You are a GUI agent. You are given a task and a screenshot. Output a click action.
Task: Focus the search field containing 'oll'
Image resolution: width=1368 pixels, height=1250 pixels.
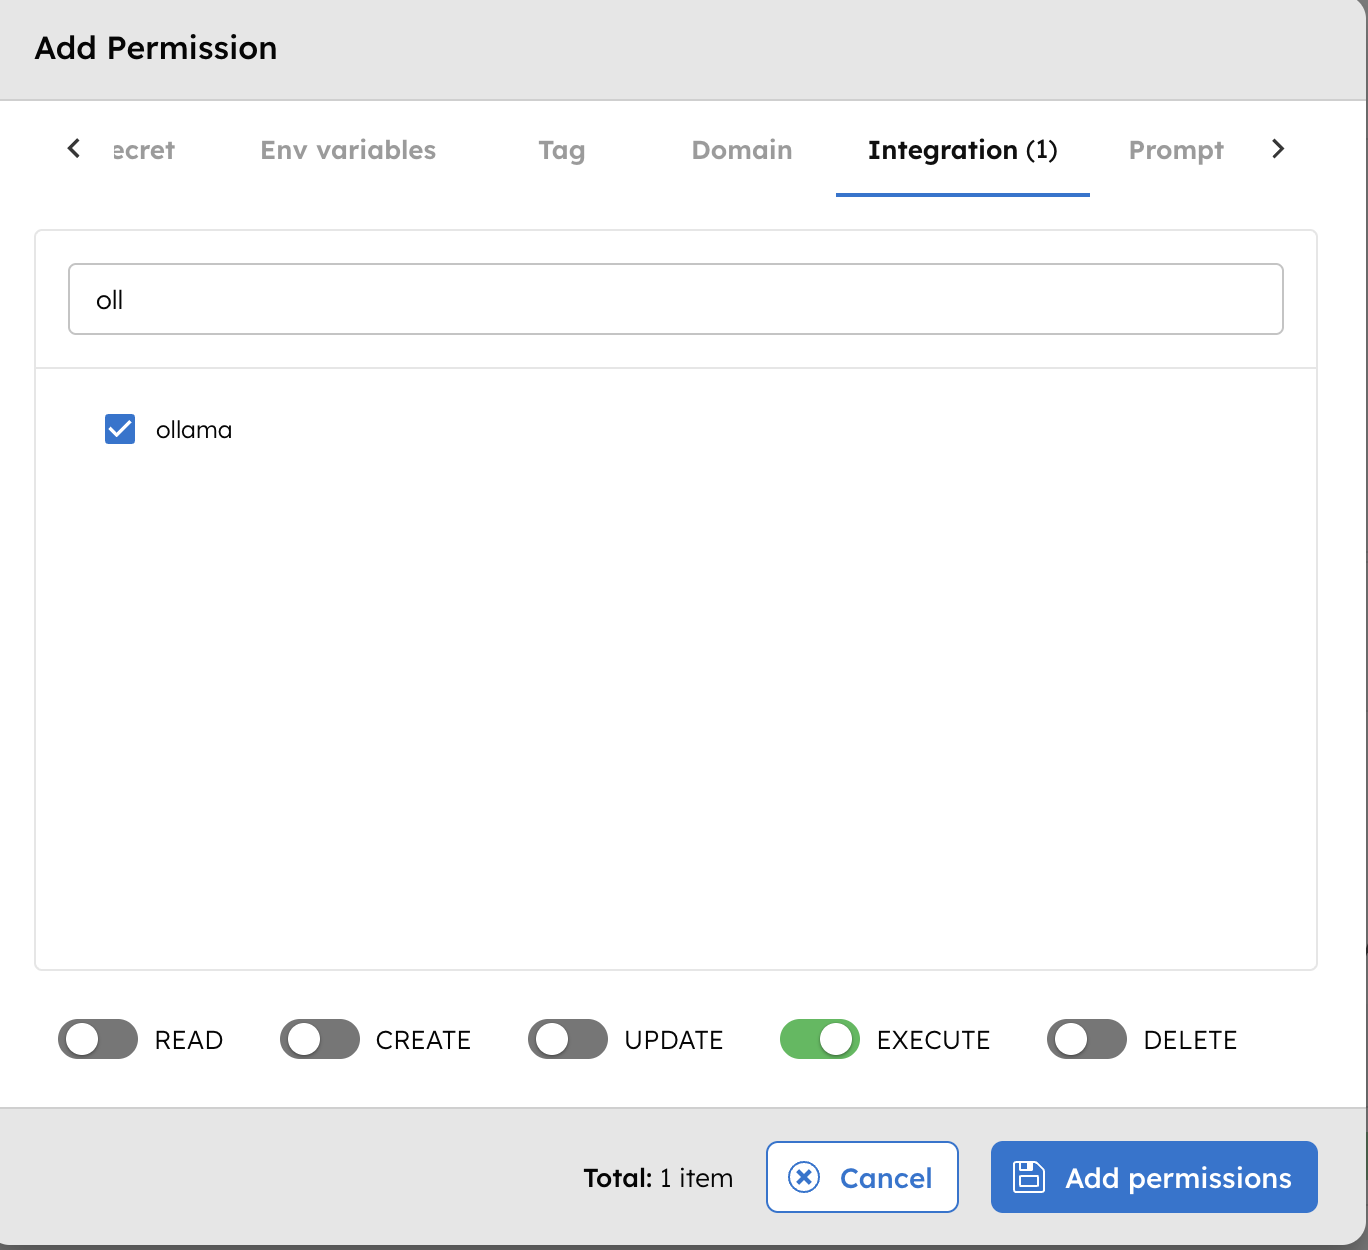tap(676, 299)
